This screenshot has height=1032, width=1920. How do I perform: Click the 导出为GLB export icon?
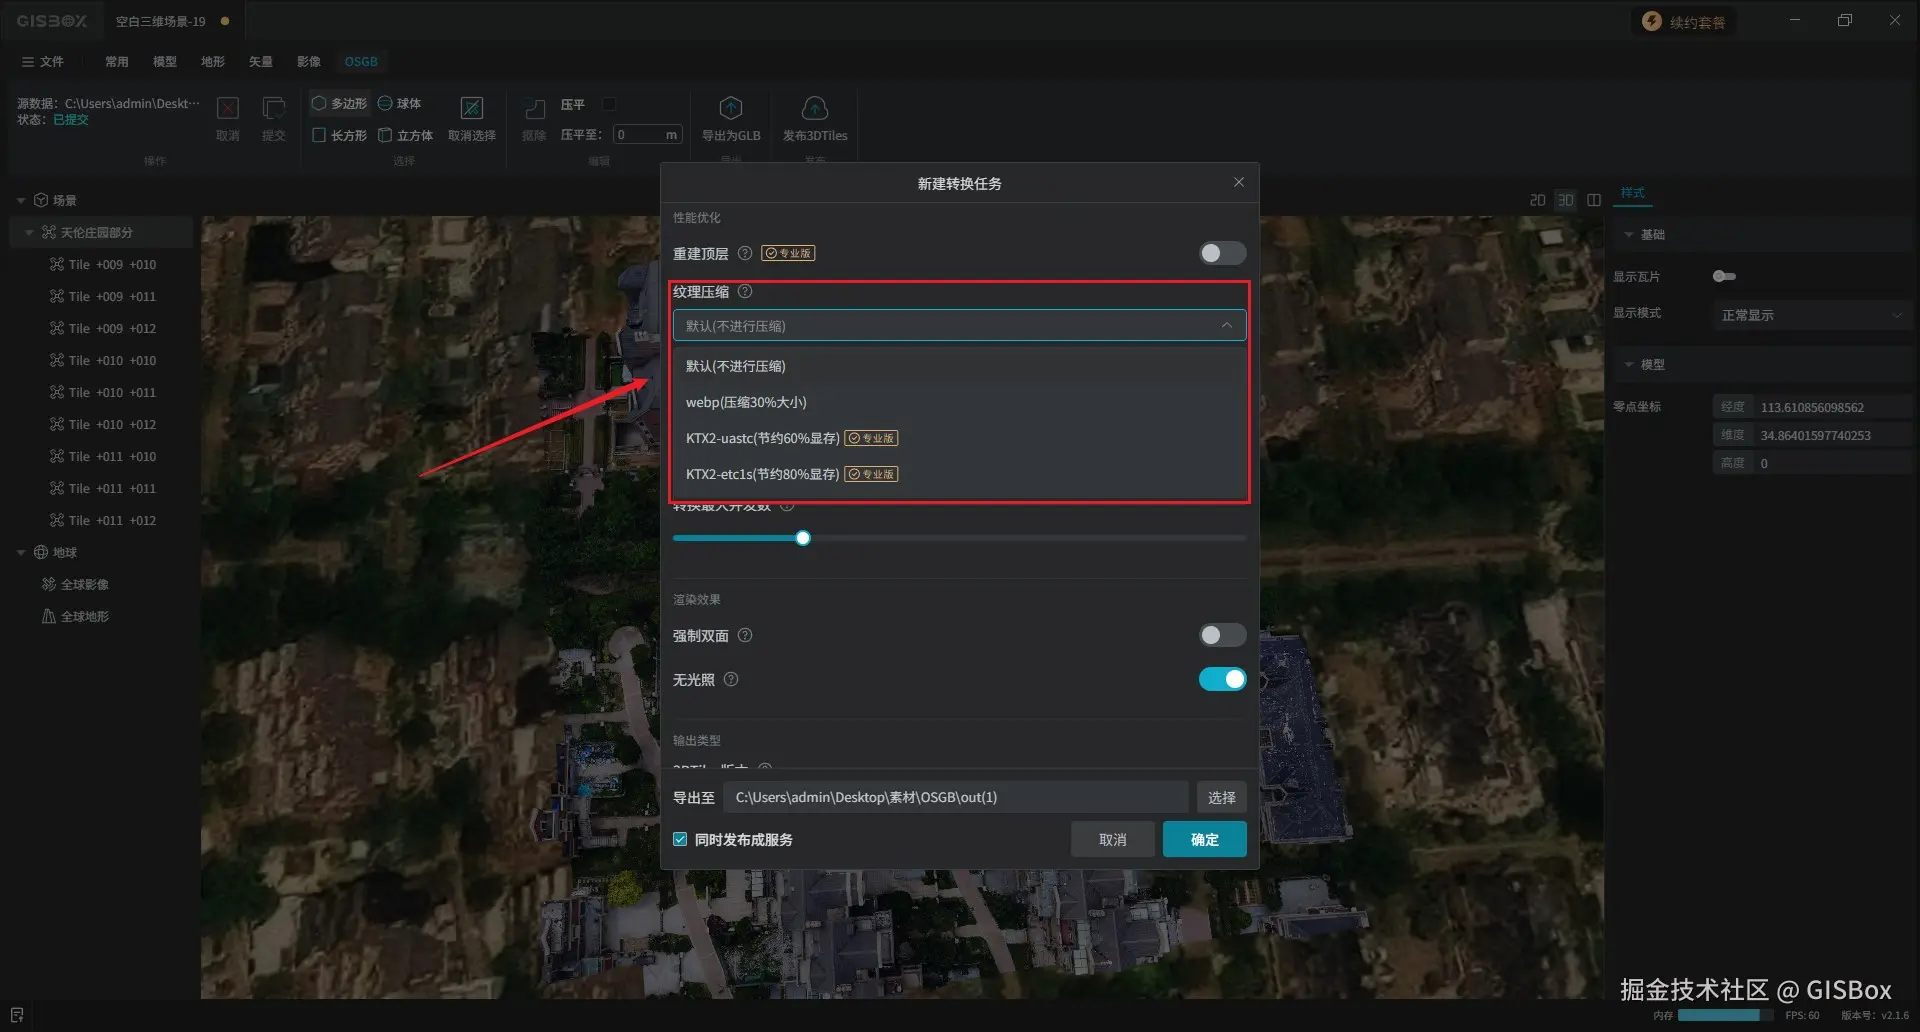coord(731,108)
